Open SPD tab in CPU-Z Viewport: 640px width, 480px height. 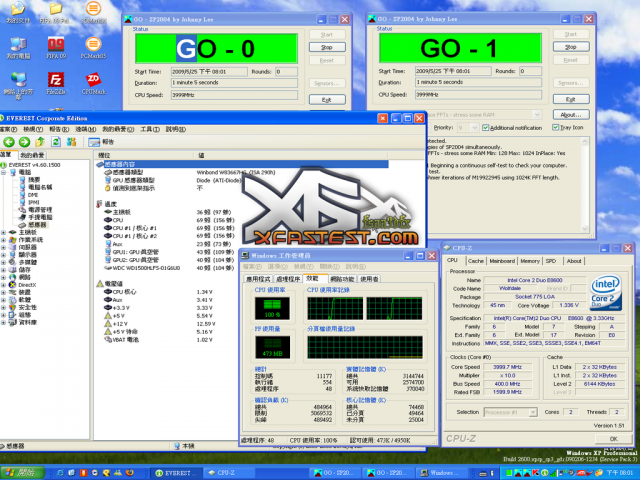tap(551, 261)
